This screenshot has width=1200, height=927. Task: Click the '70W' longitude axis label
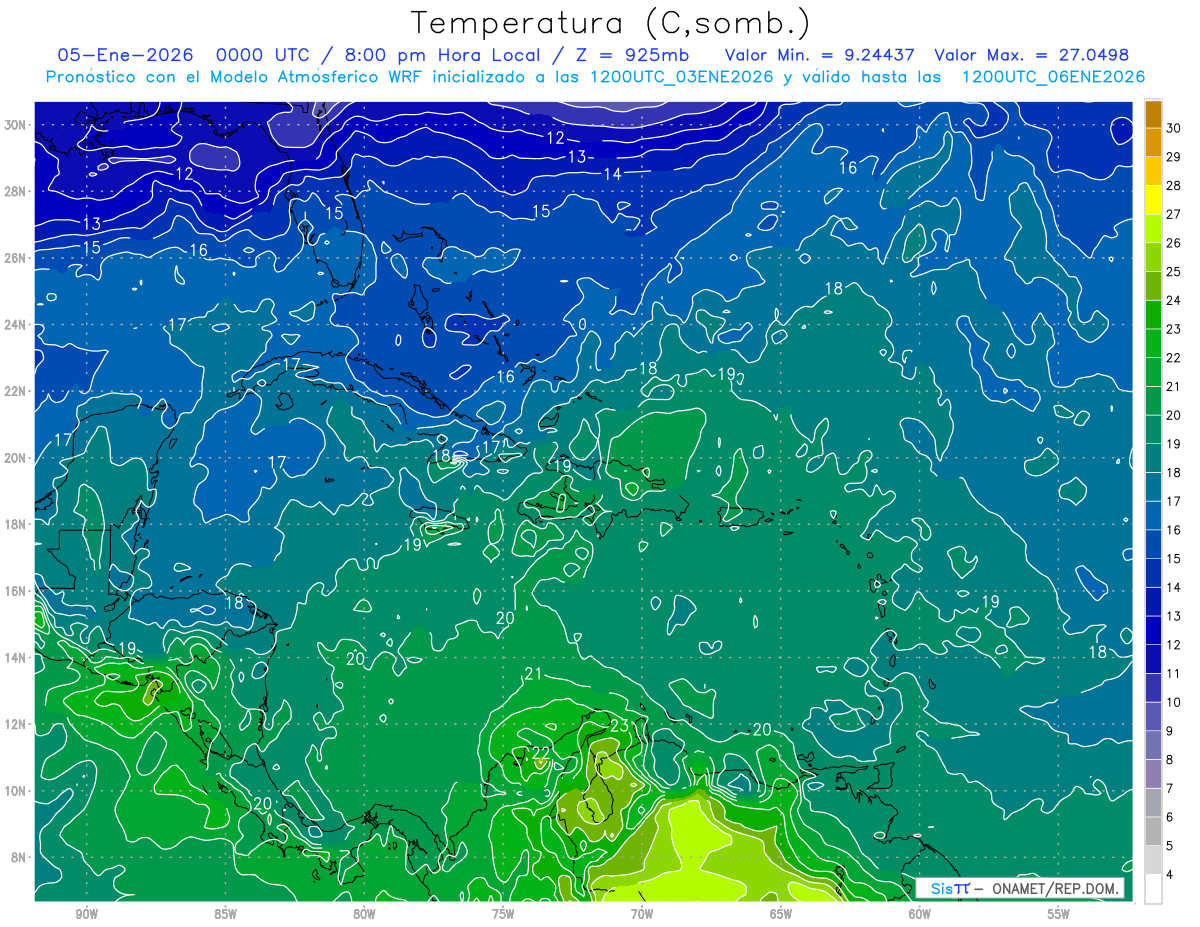[642, 914]
